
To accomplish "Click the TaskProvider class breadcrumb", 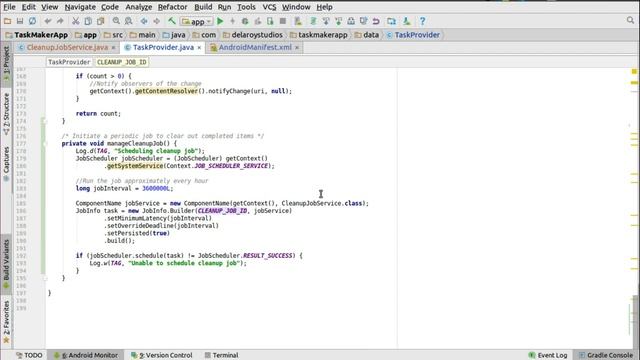I will (x=413, y=35).
